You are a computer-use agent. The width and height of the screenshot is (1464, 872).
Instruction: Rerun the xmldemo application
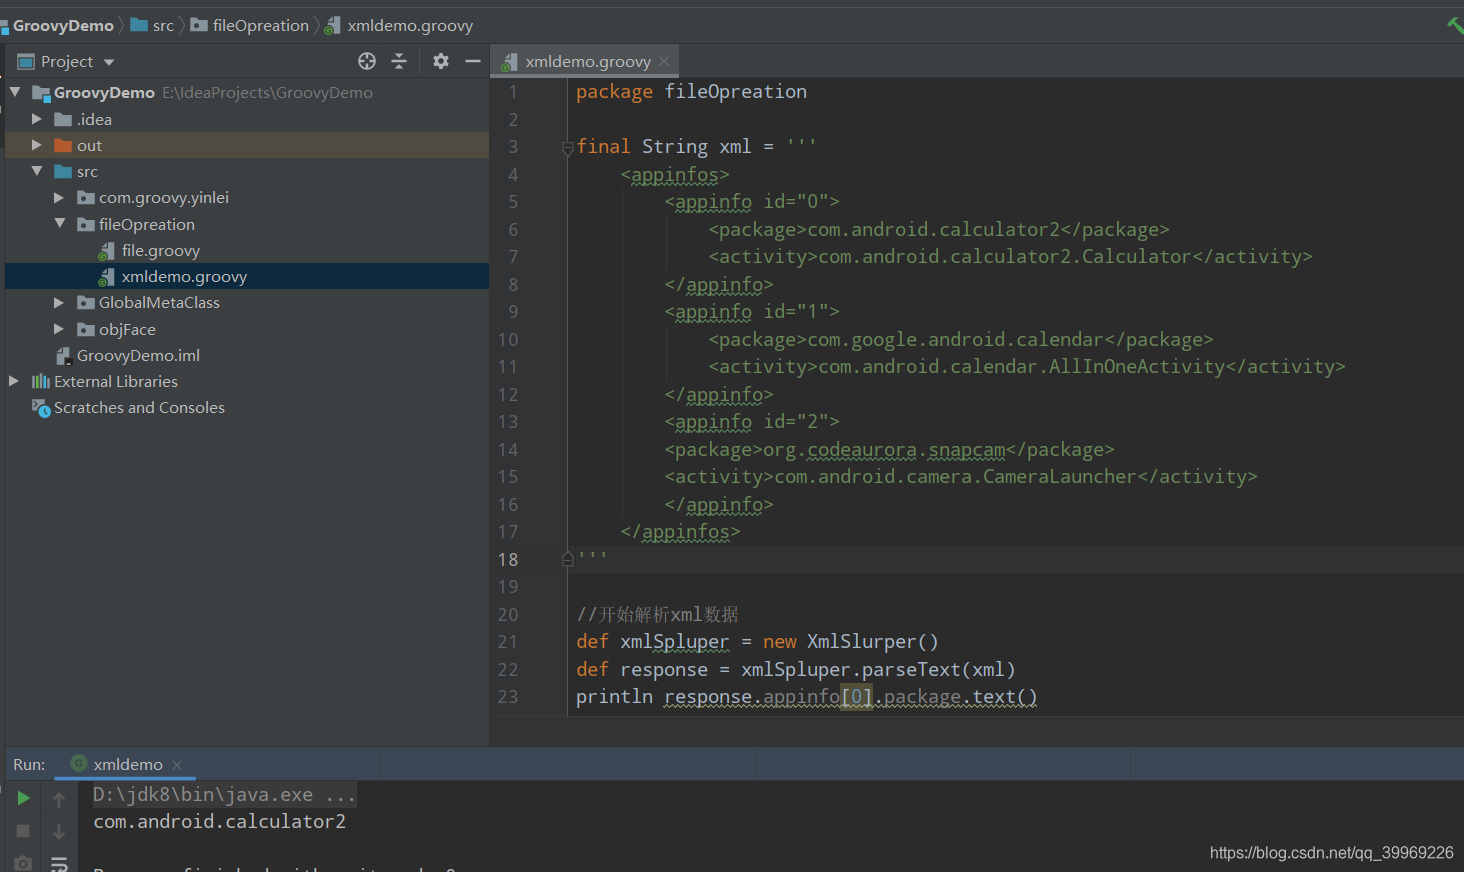point(22,798)
